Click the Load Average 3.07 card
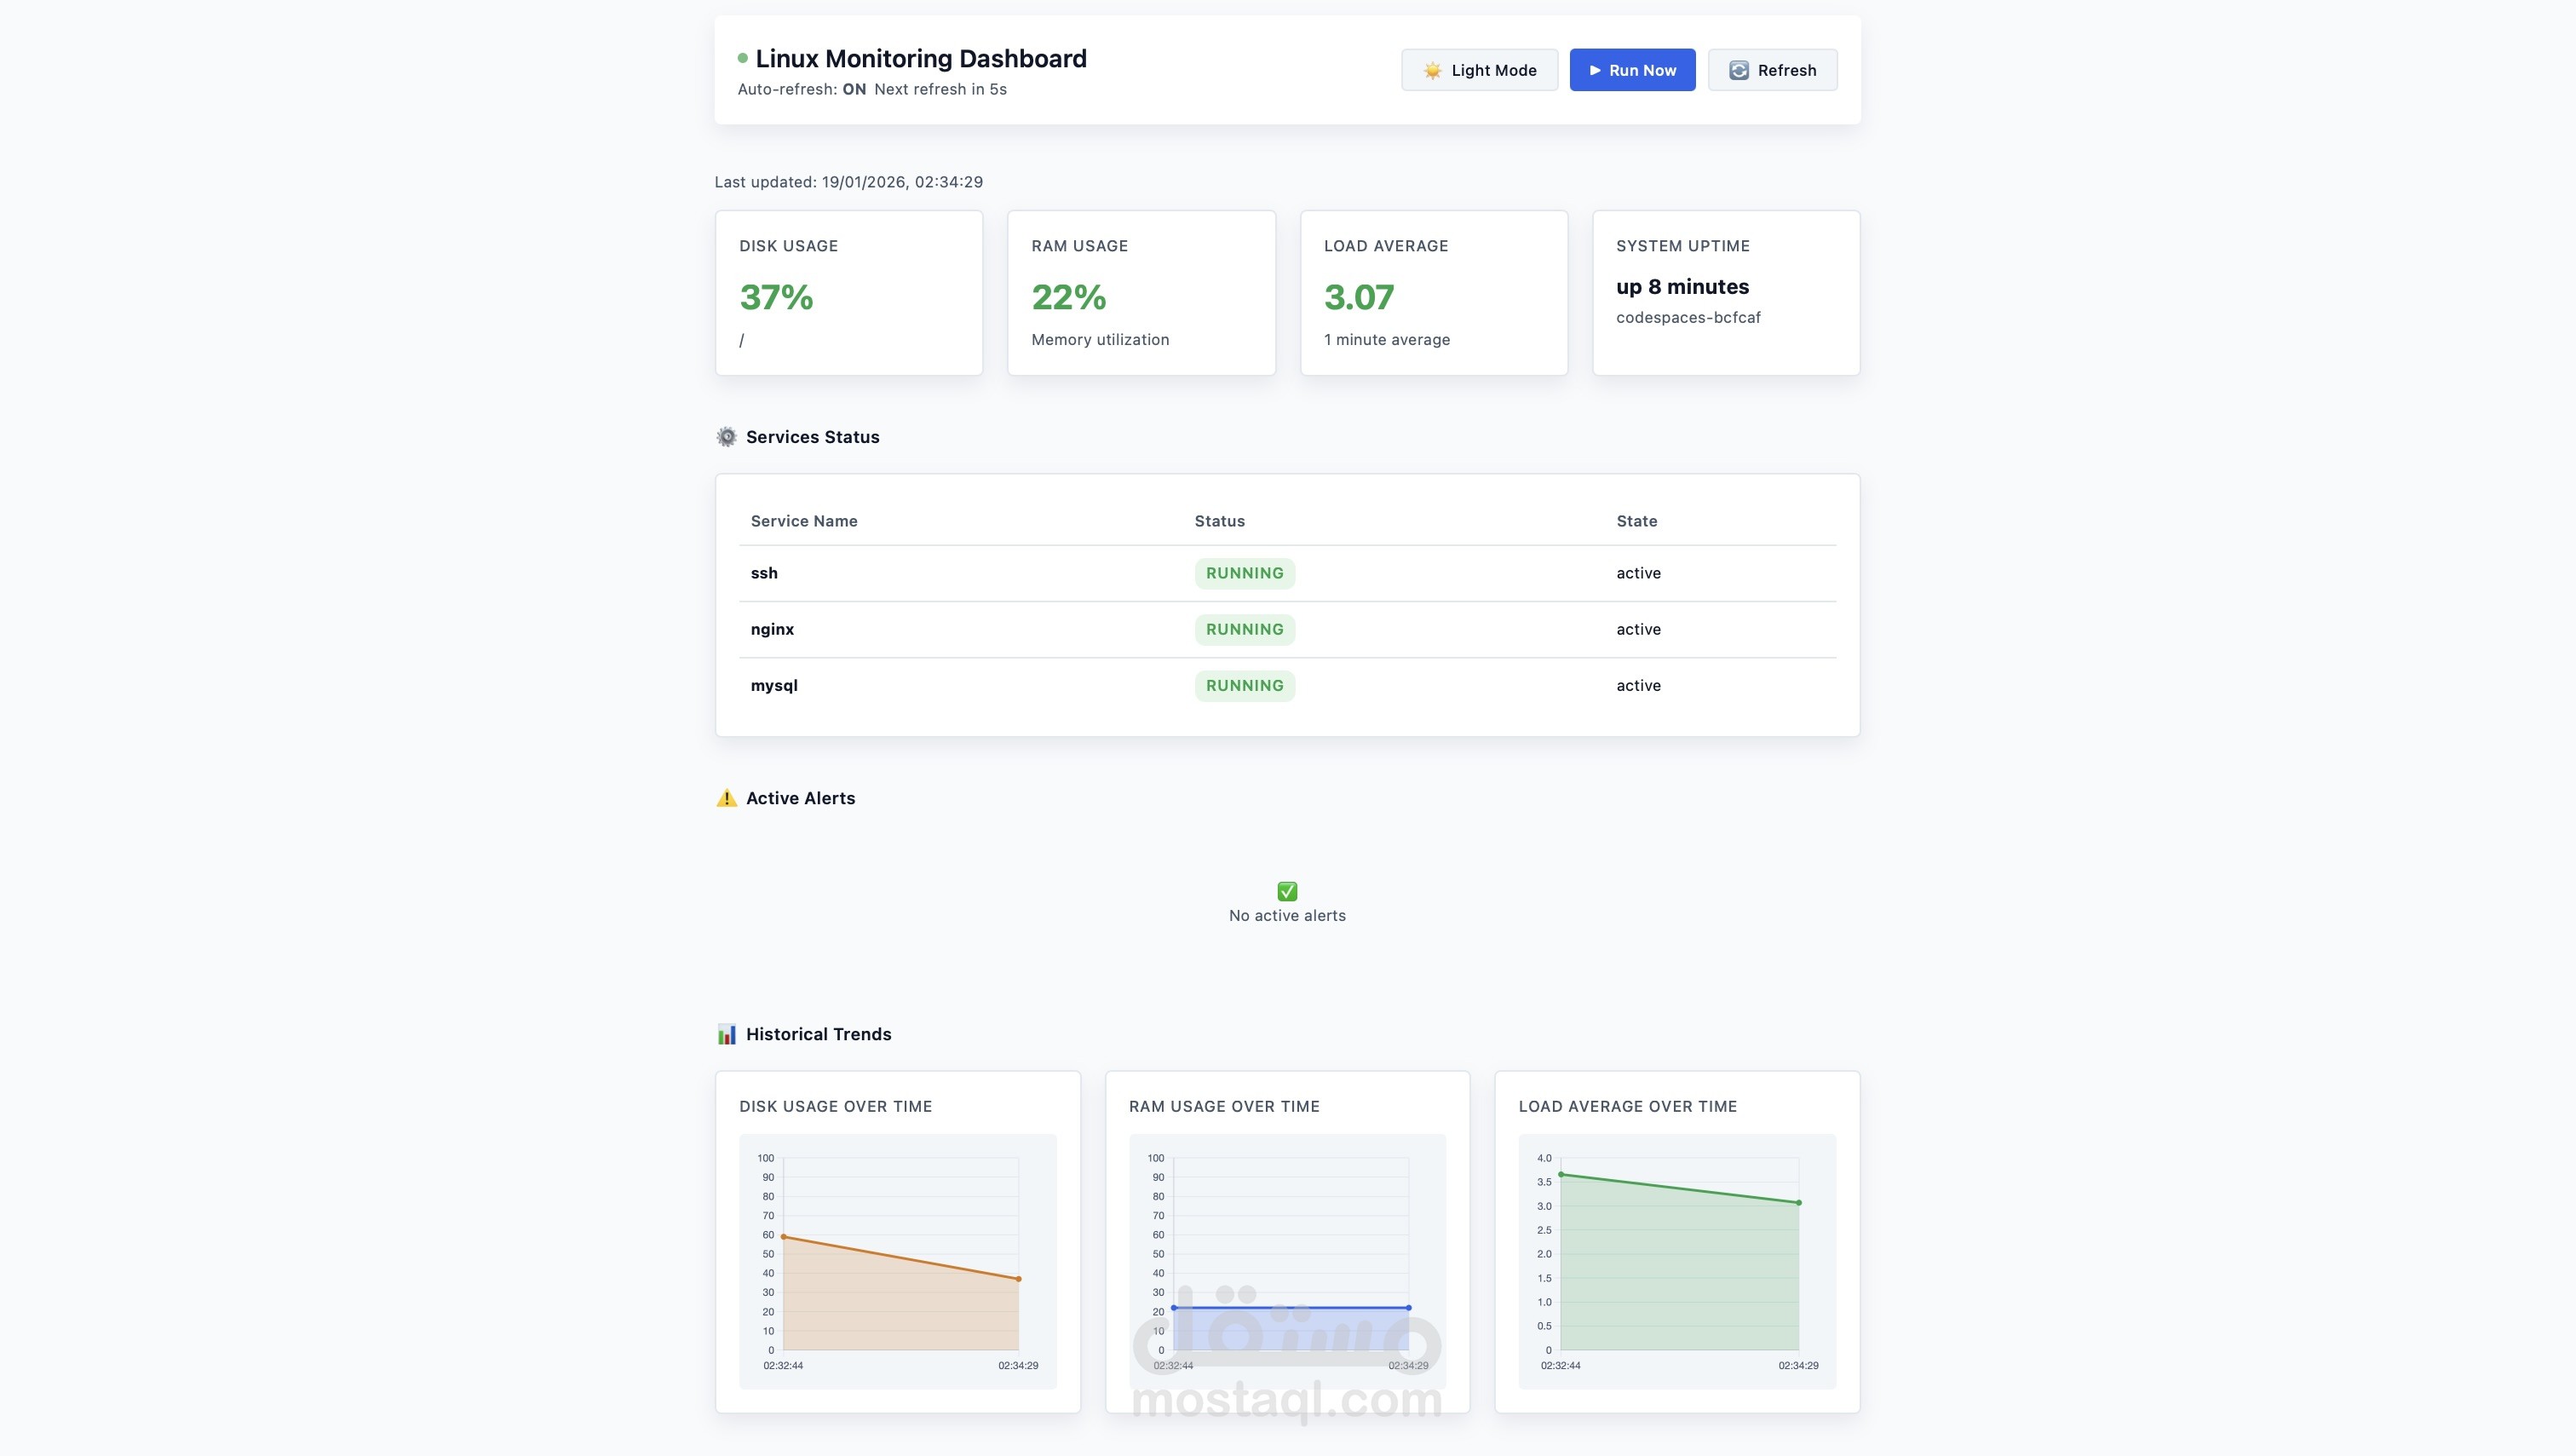The width and height of the screenshot is (2576, 1456). (x=1433, y=293)
